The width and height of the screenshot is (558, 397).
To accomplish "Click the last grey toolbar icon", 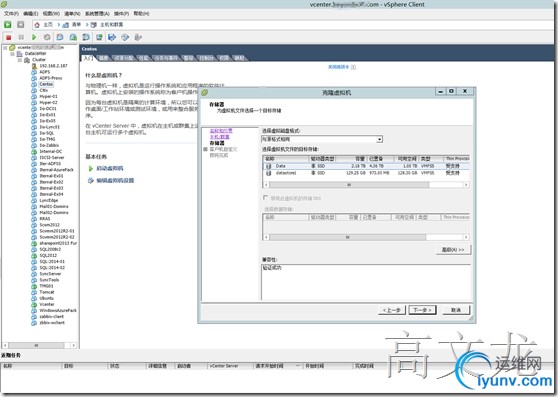I will [x=138, y=37].
